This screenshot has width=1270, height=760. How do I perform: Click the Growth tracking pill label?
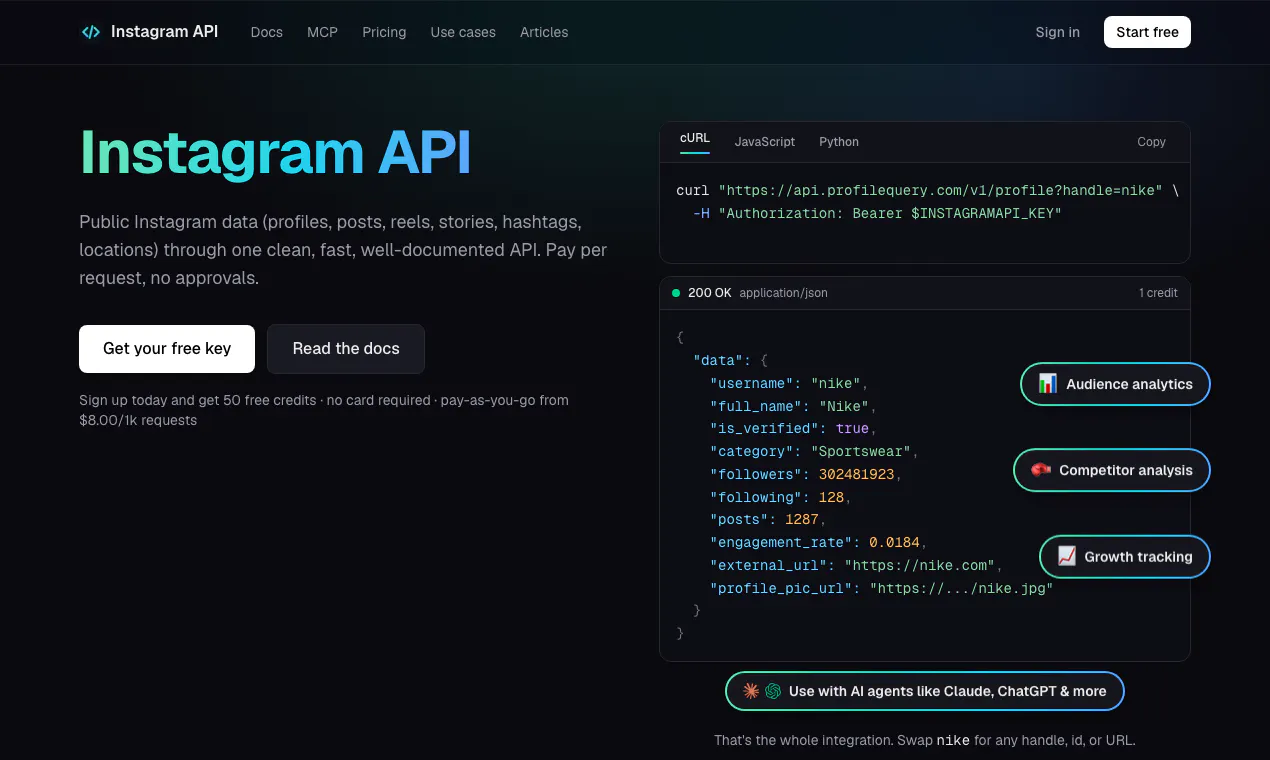pos(1138,557)
